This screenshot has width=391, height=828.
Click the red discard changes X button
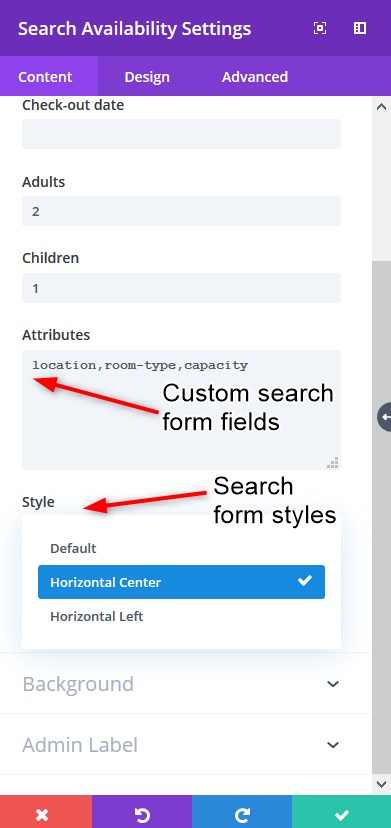point(46,812)
